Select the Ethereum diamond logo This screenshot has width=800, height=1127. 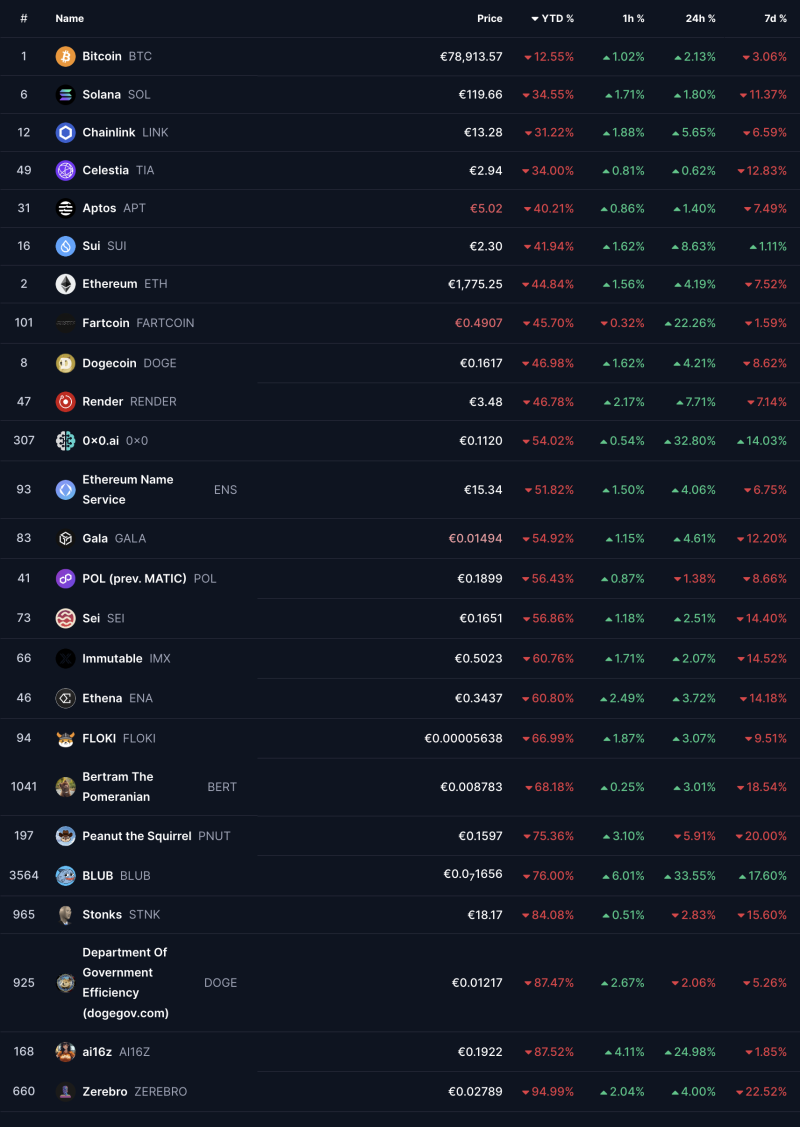pos(65,285)
